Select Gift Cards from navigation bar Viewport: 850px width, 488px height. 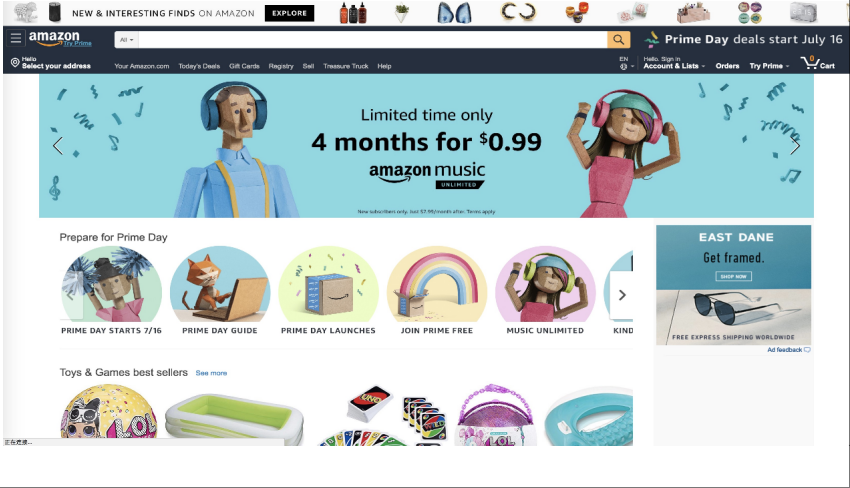pyautogui.click(x=244, y=66)
